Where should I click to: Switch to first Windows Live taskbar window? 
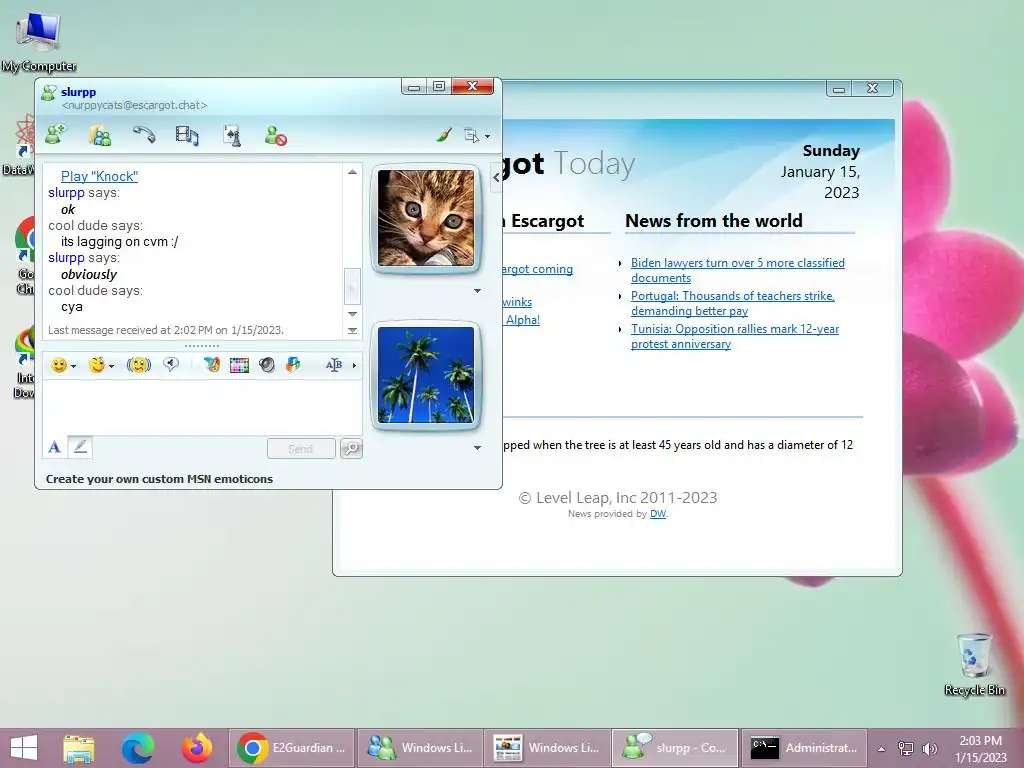point(420,748)
